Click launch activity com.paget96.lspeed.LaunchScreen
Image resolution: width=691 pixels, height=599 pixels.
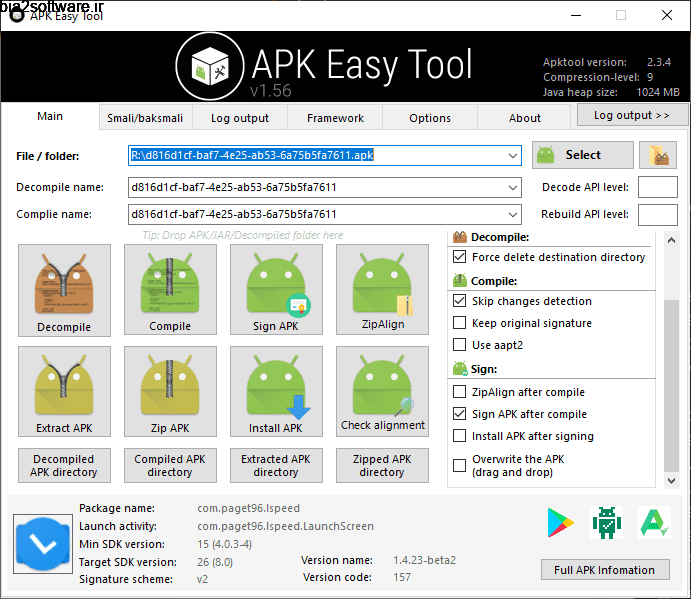286,526
